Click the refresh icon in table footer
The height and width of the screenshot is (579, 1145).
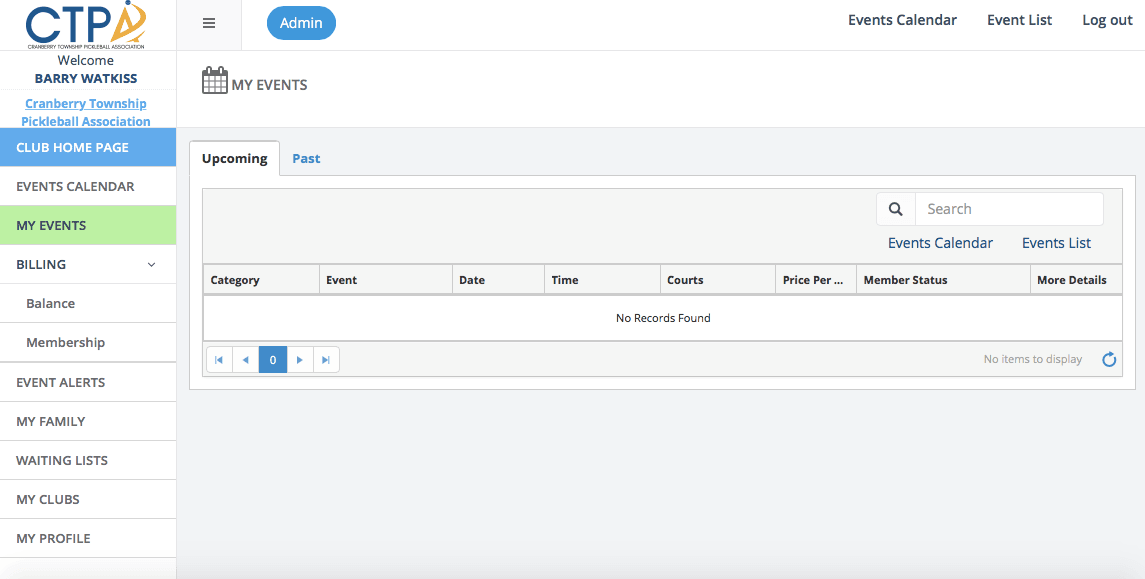(x=1108, y=360)
